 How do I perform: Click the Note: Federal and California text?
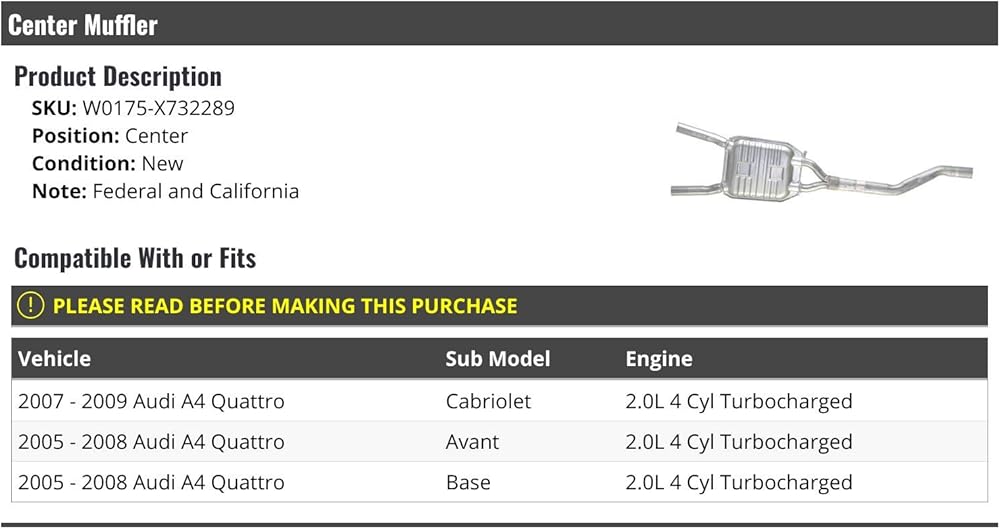[x=165, y=191]
